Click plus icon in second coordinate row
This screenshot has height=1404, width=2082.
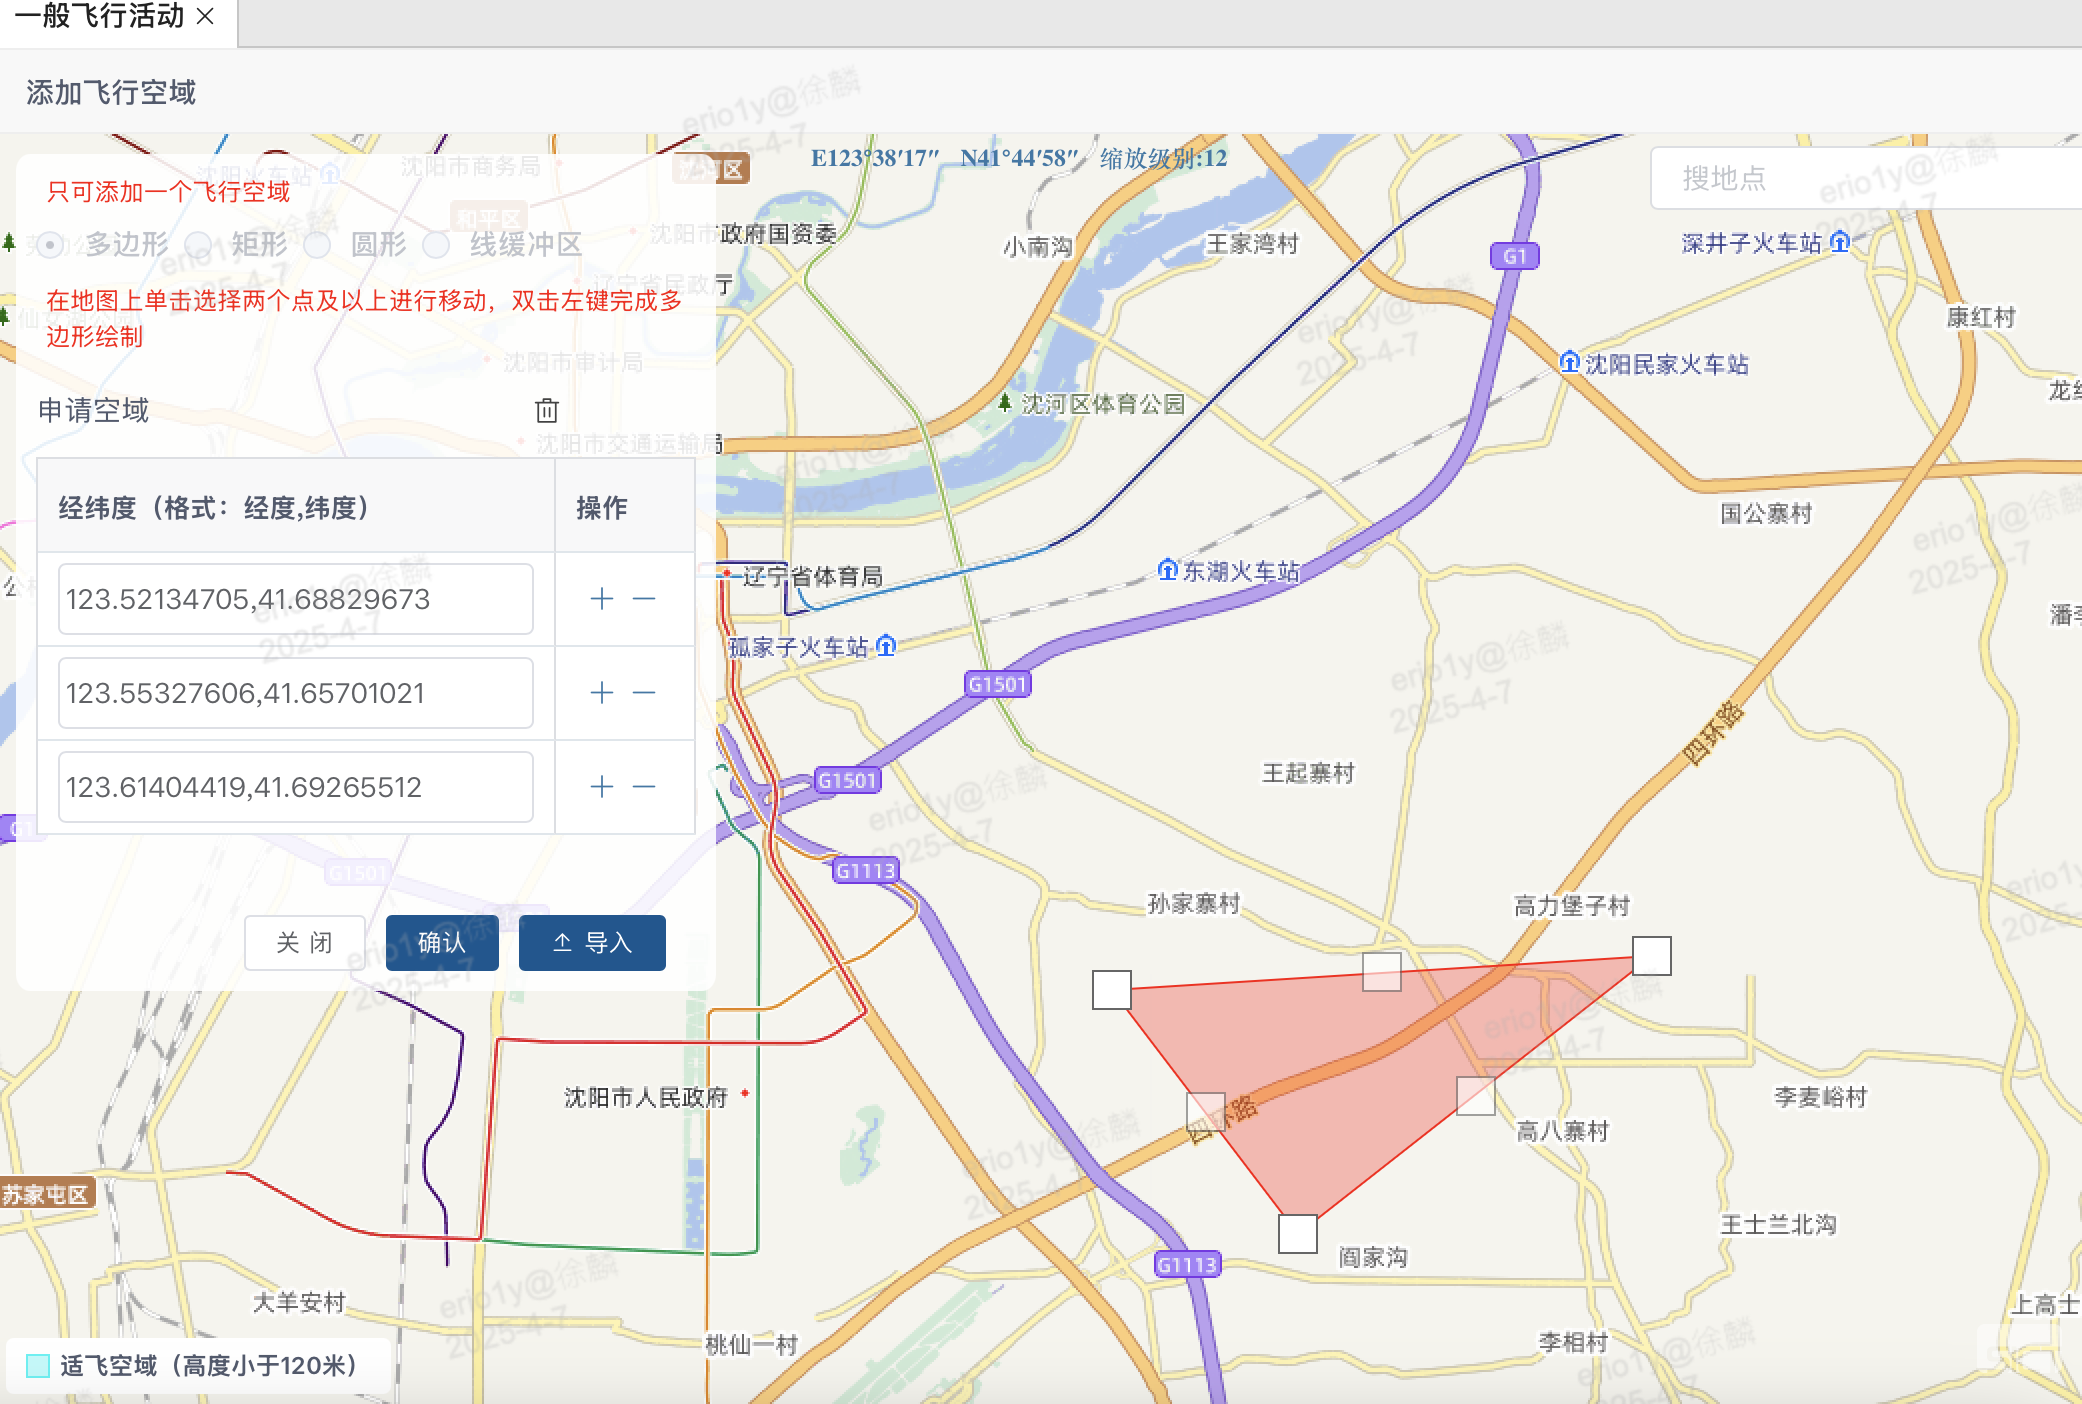pos(601,693)
